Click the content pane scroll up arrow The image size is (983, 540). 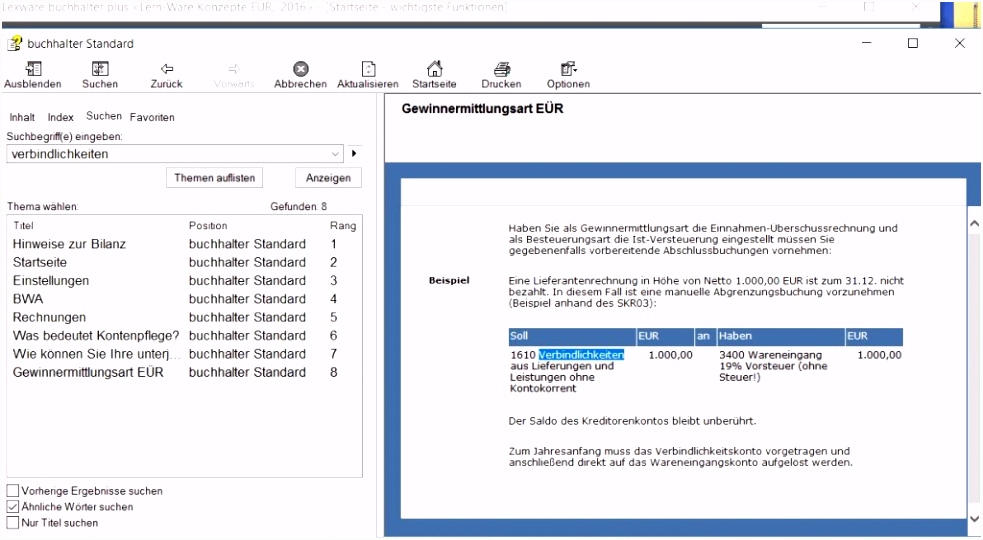[974, 223]
